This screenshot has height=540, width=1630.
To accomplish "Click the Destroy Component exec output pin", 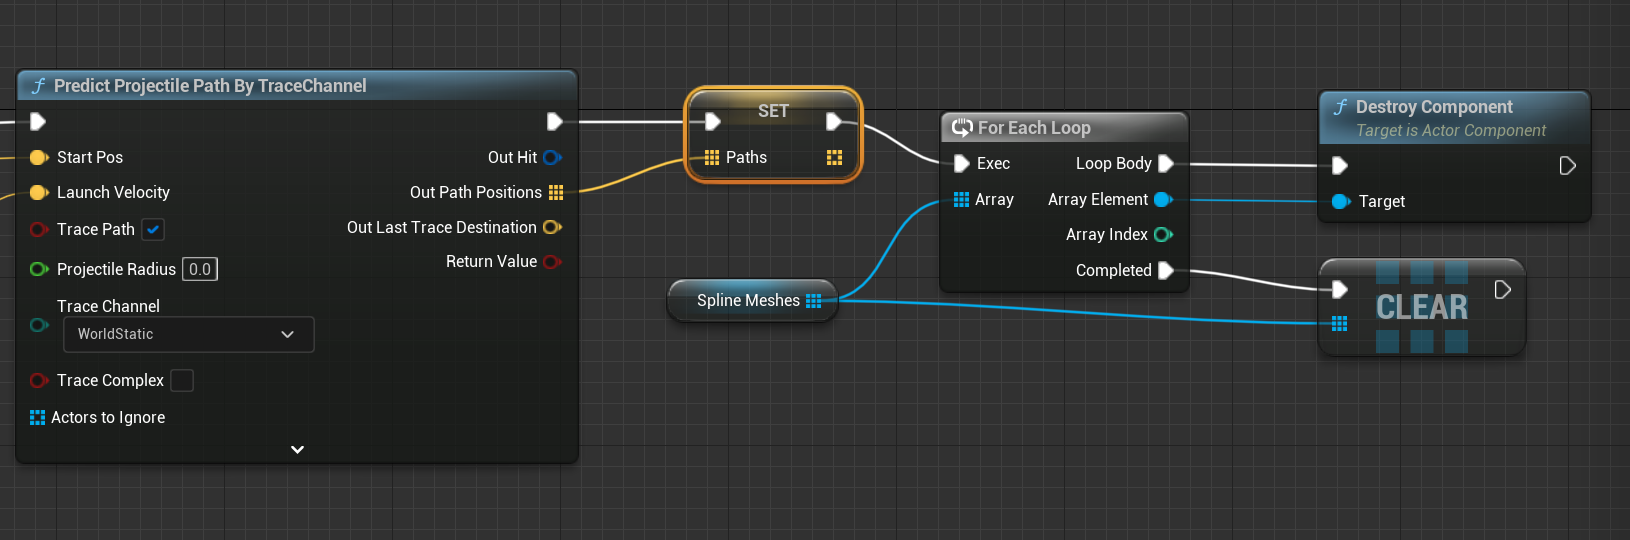I will coord(1568,165).
